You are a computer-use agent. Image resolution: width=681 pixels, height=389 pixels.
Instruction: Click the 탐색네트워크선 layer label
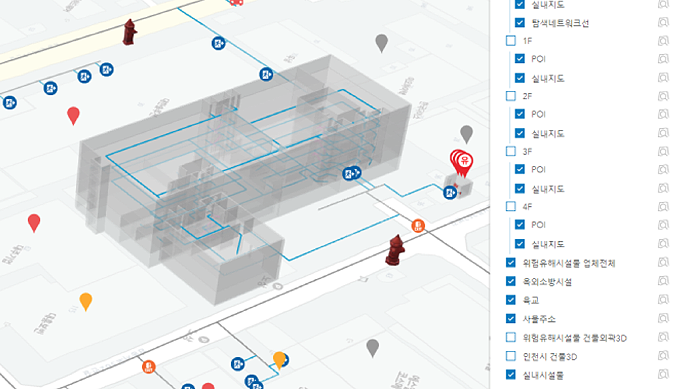560,23
